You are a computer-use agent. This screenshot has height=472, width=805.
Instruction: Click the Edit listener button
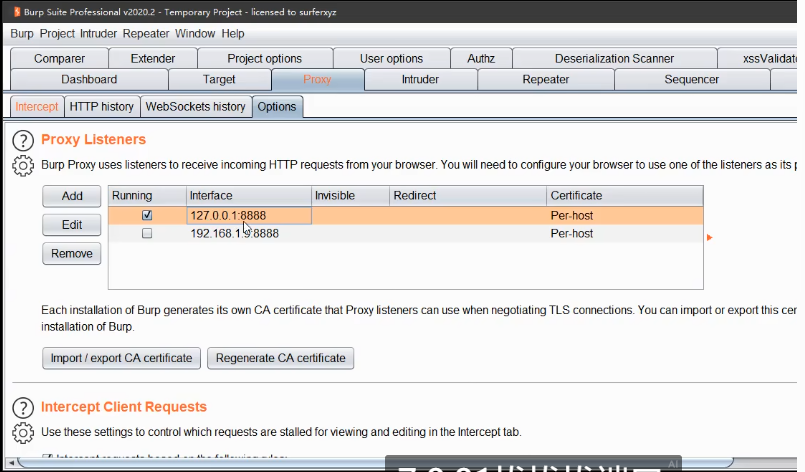(x=71, y=225)
